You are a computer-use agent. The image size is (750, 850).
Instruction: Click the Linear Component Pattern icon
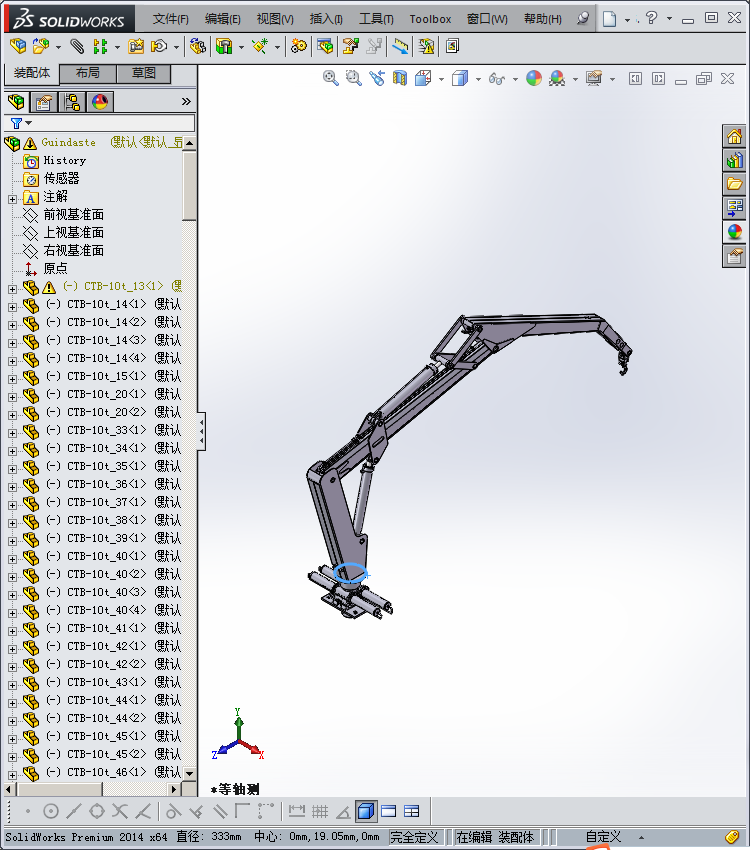click(100, 46)
